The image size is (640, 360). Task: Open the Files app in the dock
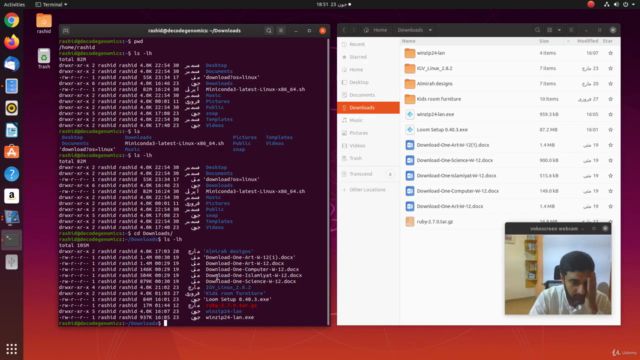coord(11,86)
